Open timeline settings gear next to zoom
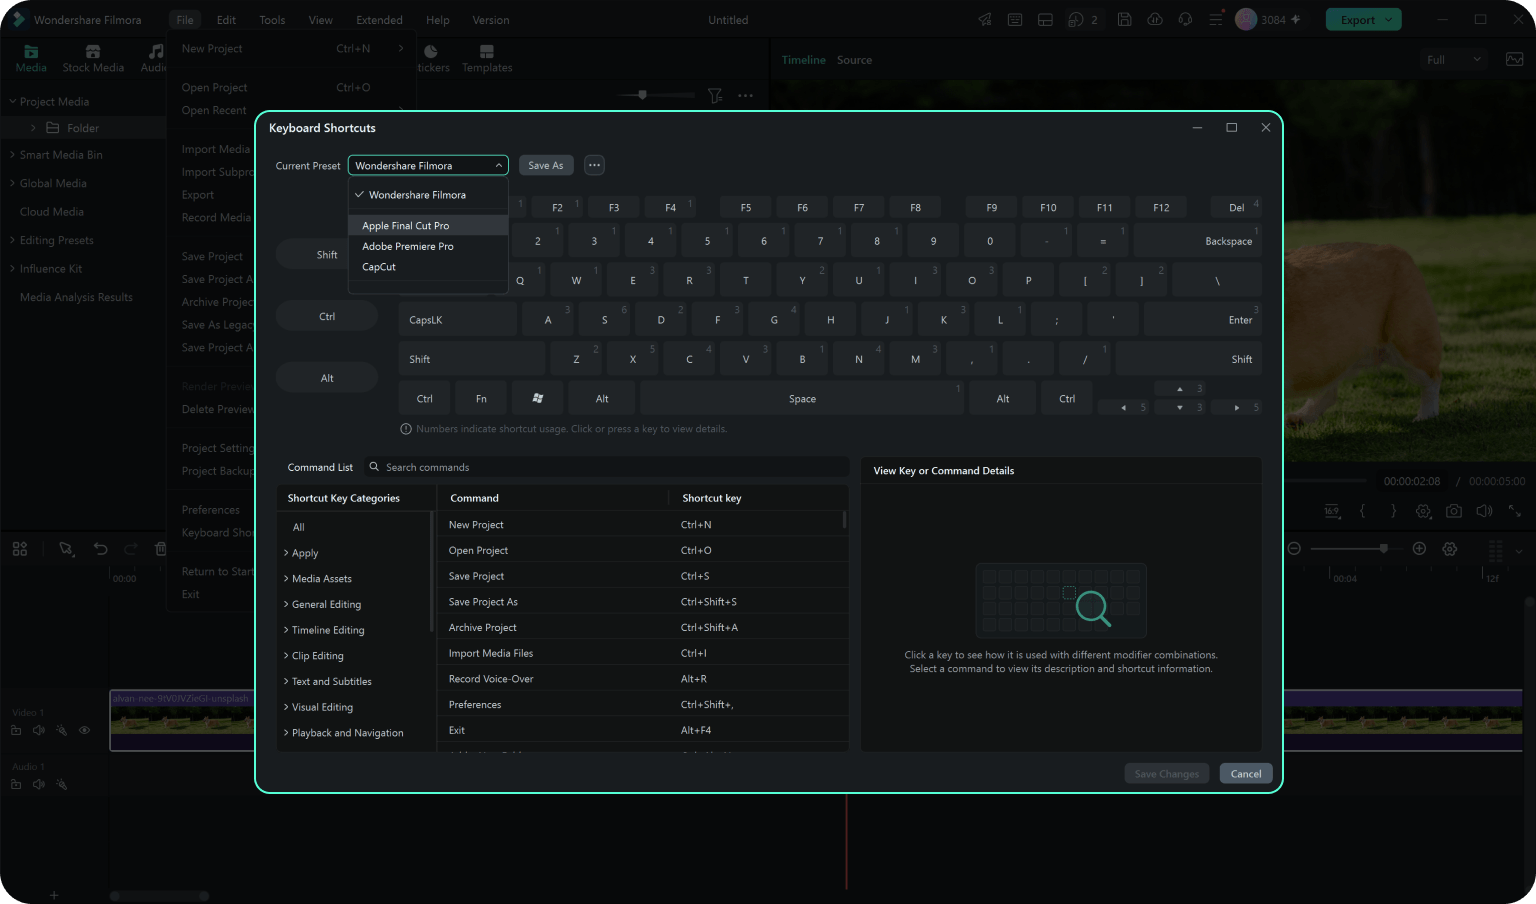Image resolution: width=1536 pixels, height=904 pixels. pyautogui.click(x=1450, y=549)
